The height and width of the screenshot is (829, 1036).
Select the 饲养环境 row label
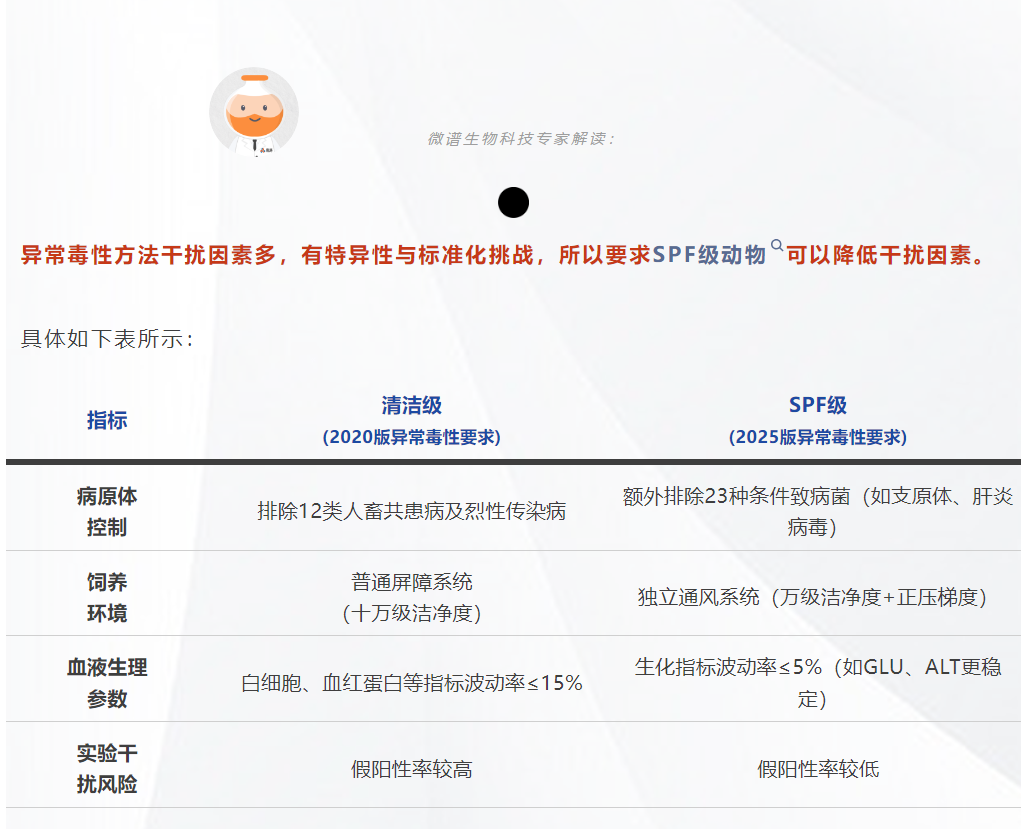coord(107,597)
